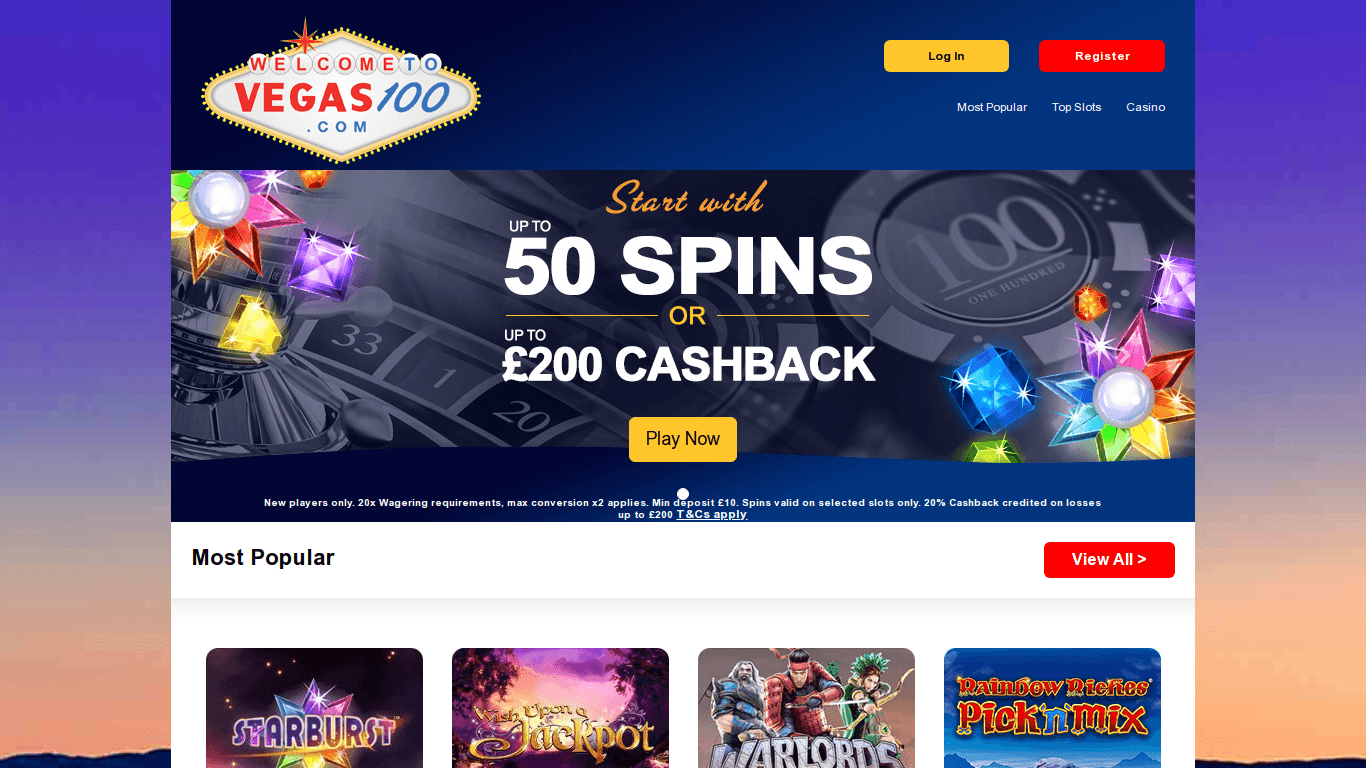The image size is (1366, 768).
Task: Open the T&Cs apply link
Action: pos(712,514)
